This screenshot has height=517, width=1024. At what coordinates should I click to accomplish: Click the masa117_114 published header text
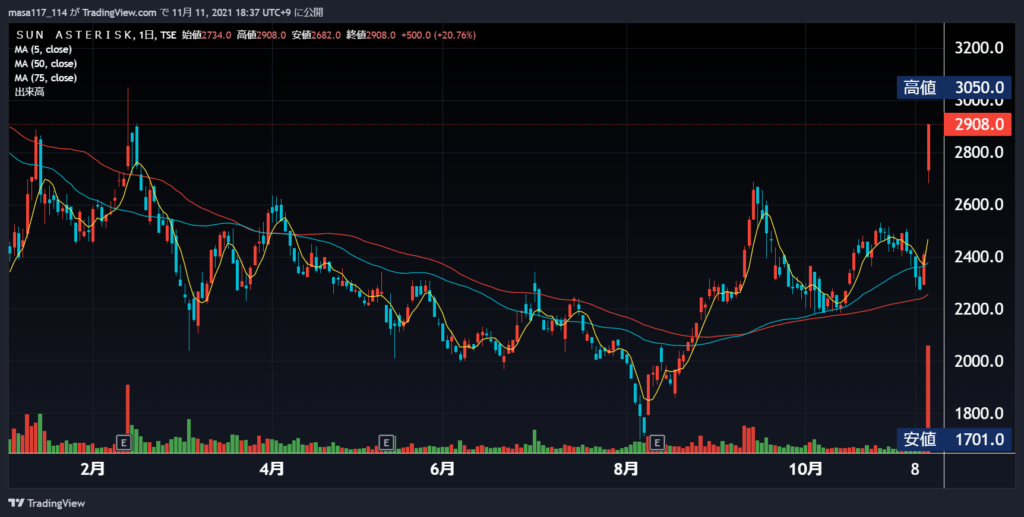click(x=165, y=12)
